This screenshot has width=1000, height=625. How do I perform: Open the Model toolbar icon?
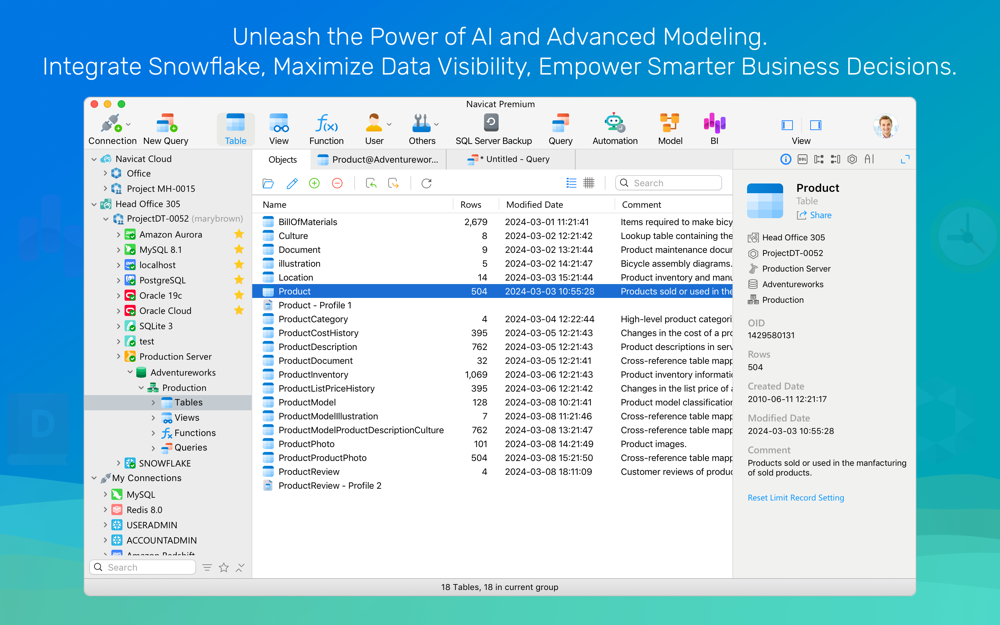pyautogui.click(x=670, y=129)
